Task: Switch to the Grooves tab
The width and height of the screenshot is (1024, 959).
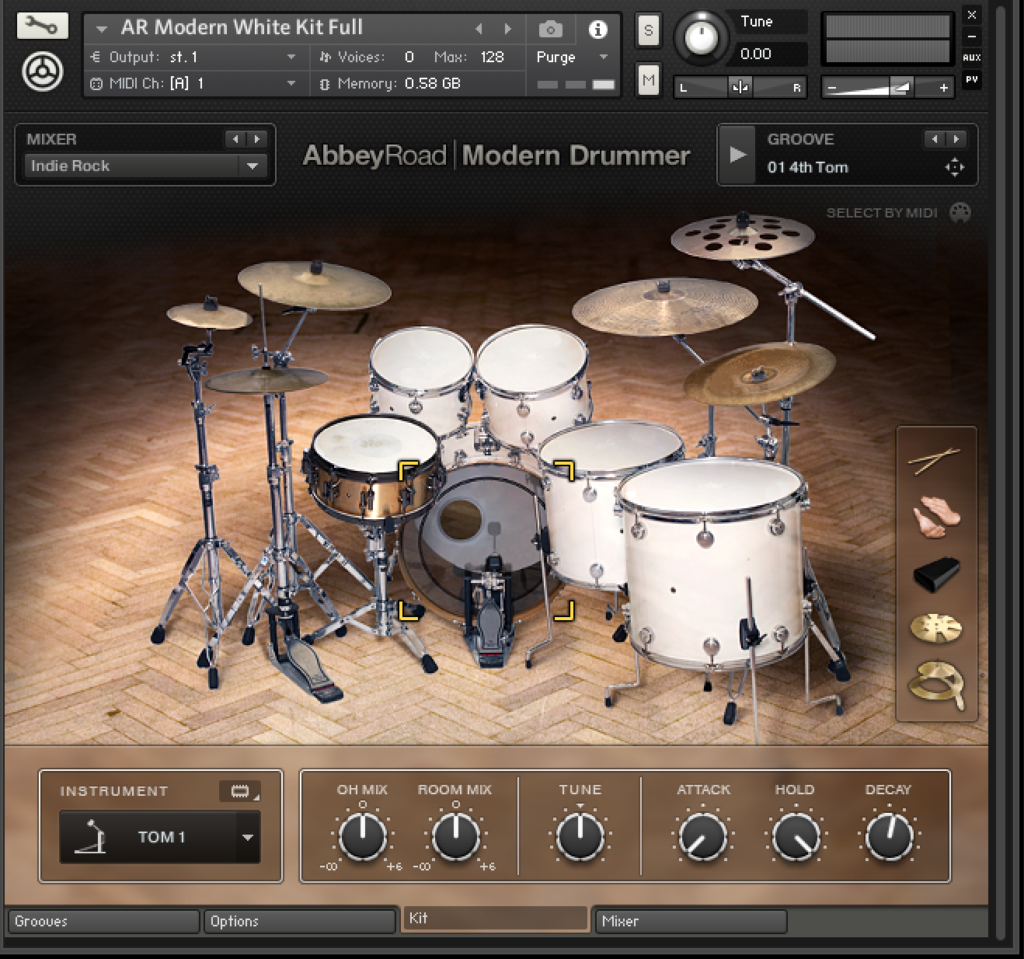Action: point(102,921)
